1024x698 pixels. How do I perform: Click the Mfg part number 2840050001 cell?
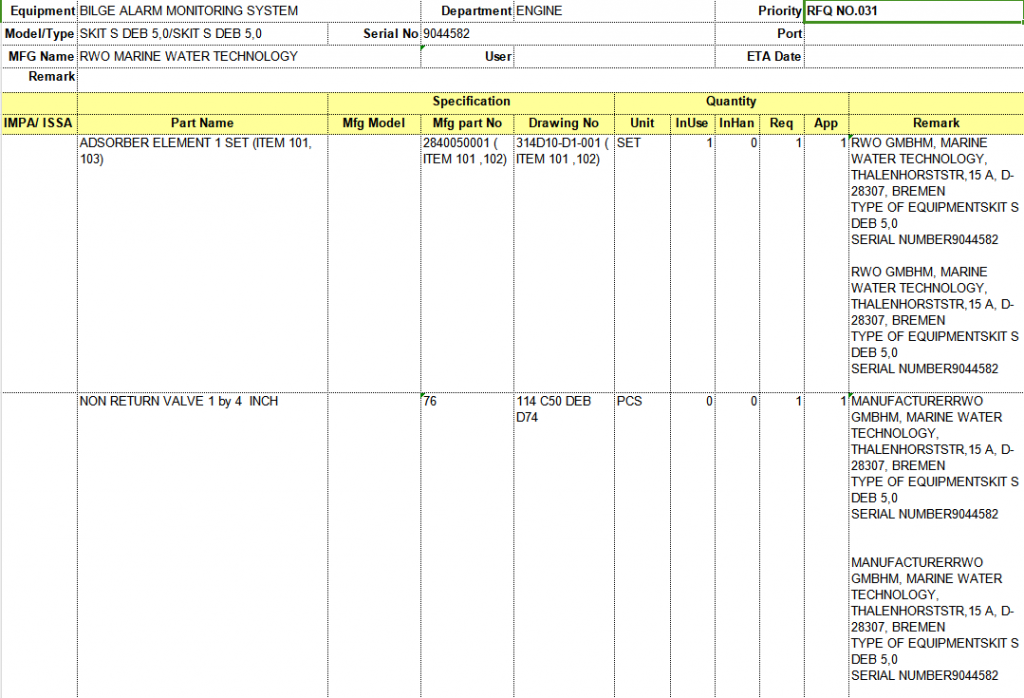click(x=467, y=151)
